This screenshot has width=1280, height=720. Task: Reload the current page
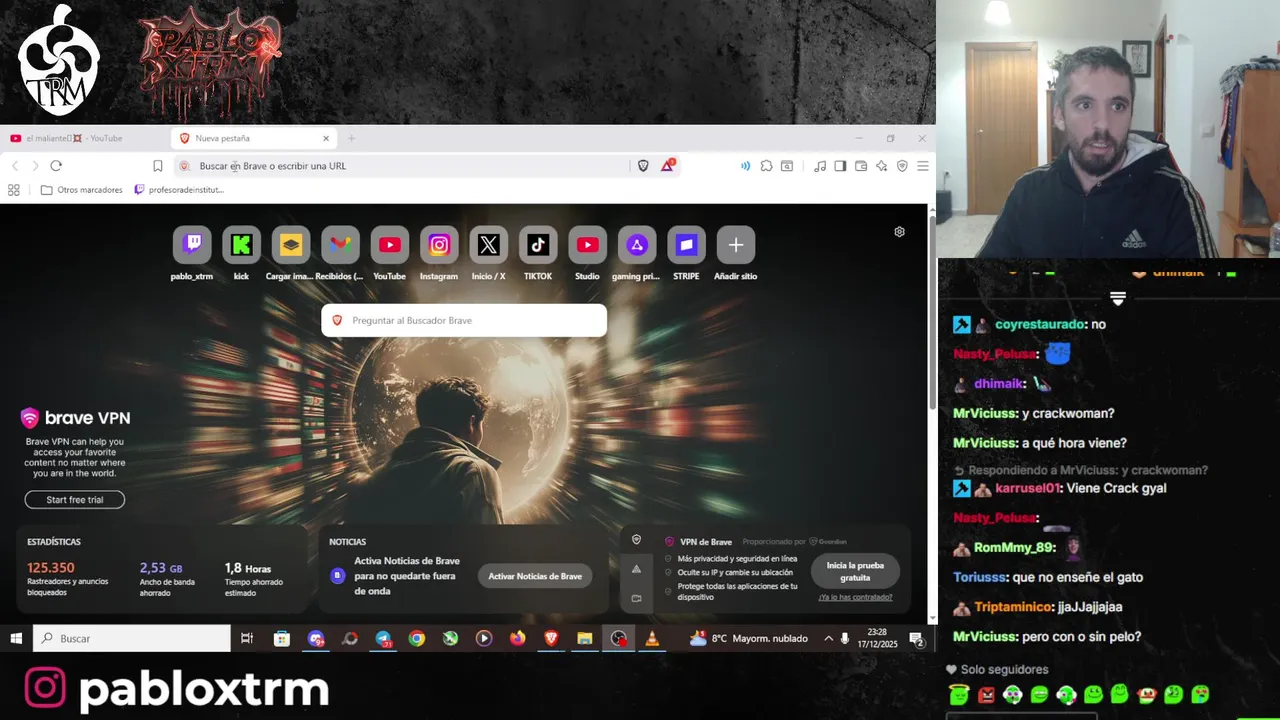tap(56, 166)
